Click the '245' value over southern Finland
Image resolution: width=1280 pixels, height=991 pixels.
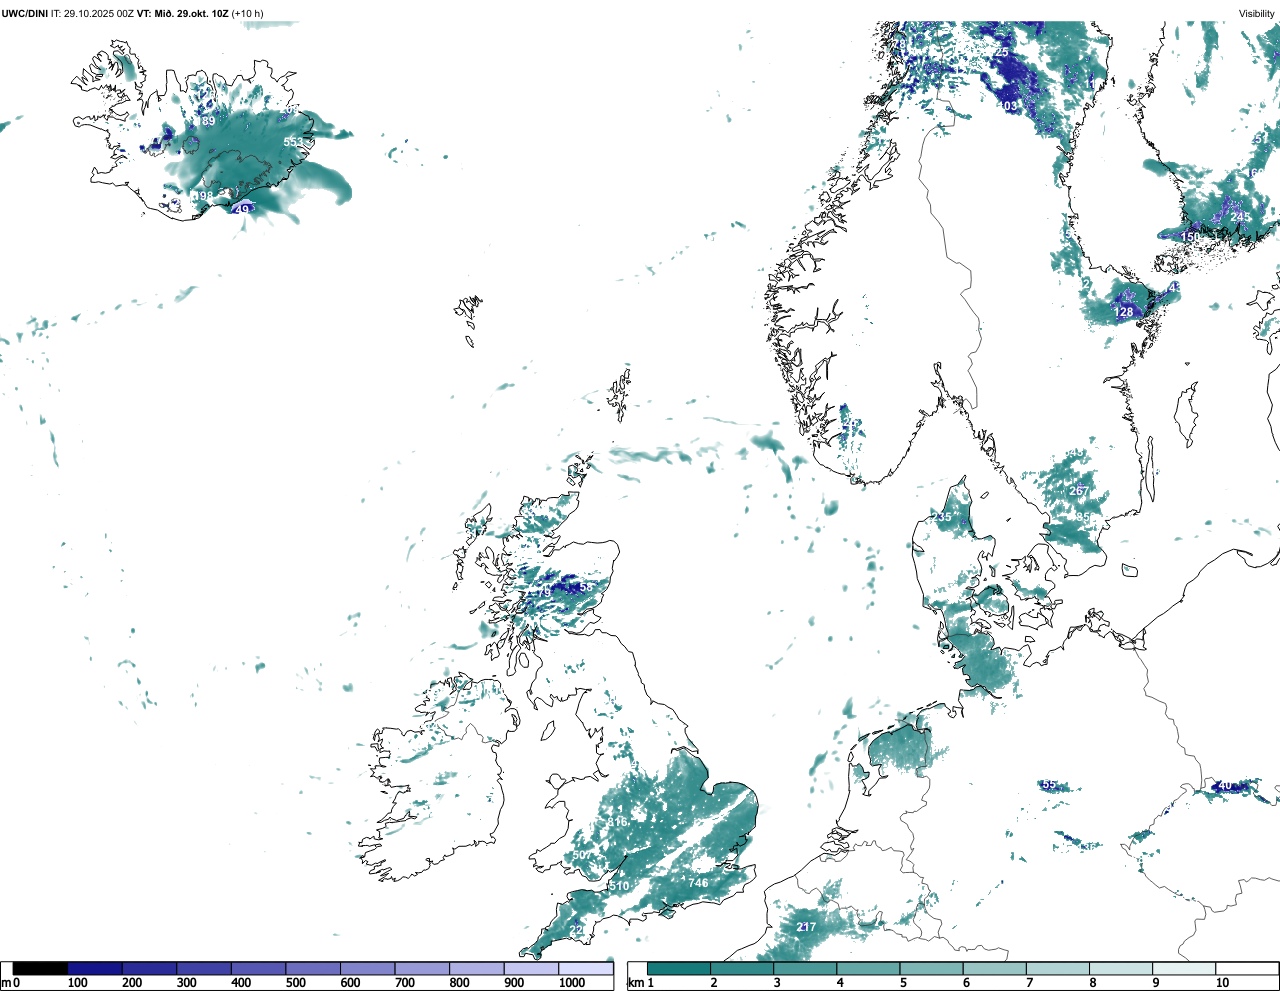(1241, 217)
